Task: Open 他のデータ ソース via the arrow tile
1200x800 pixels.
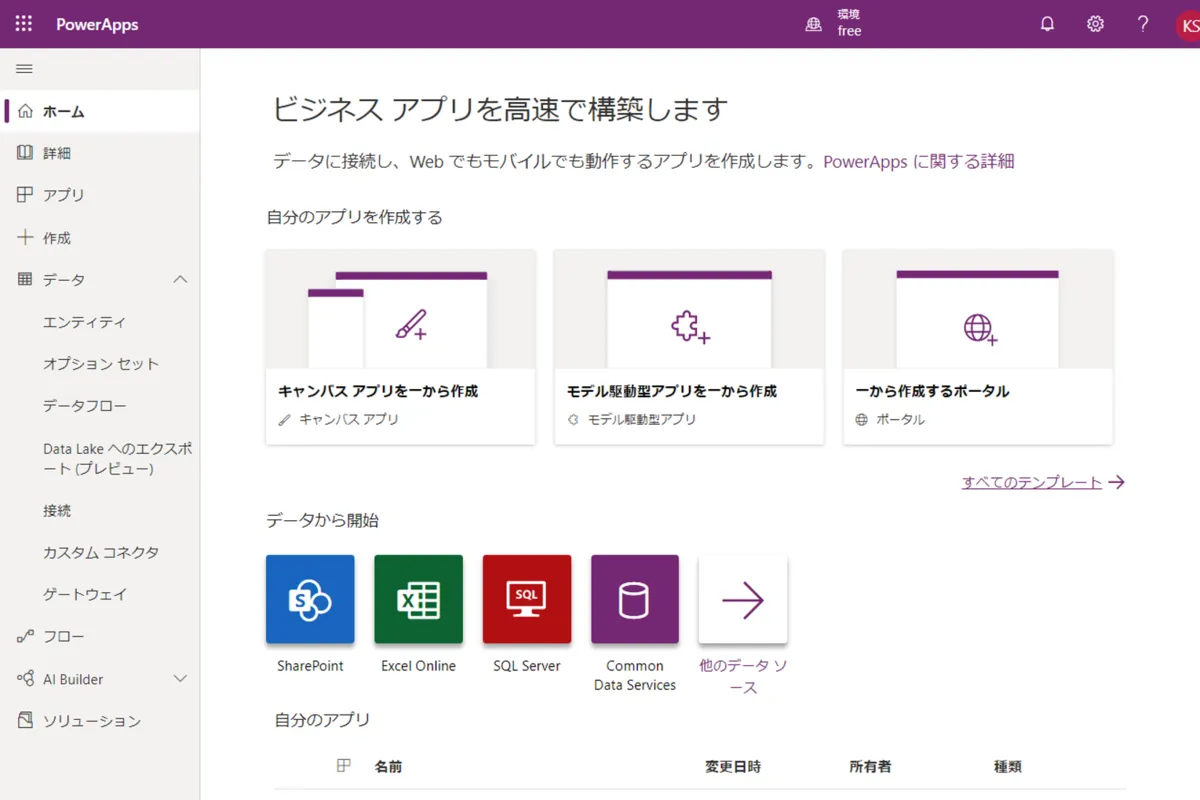Action: pos(742,599)
